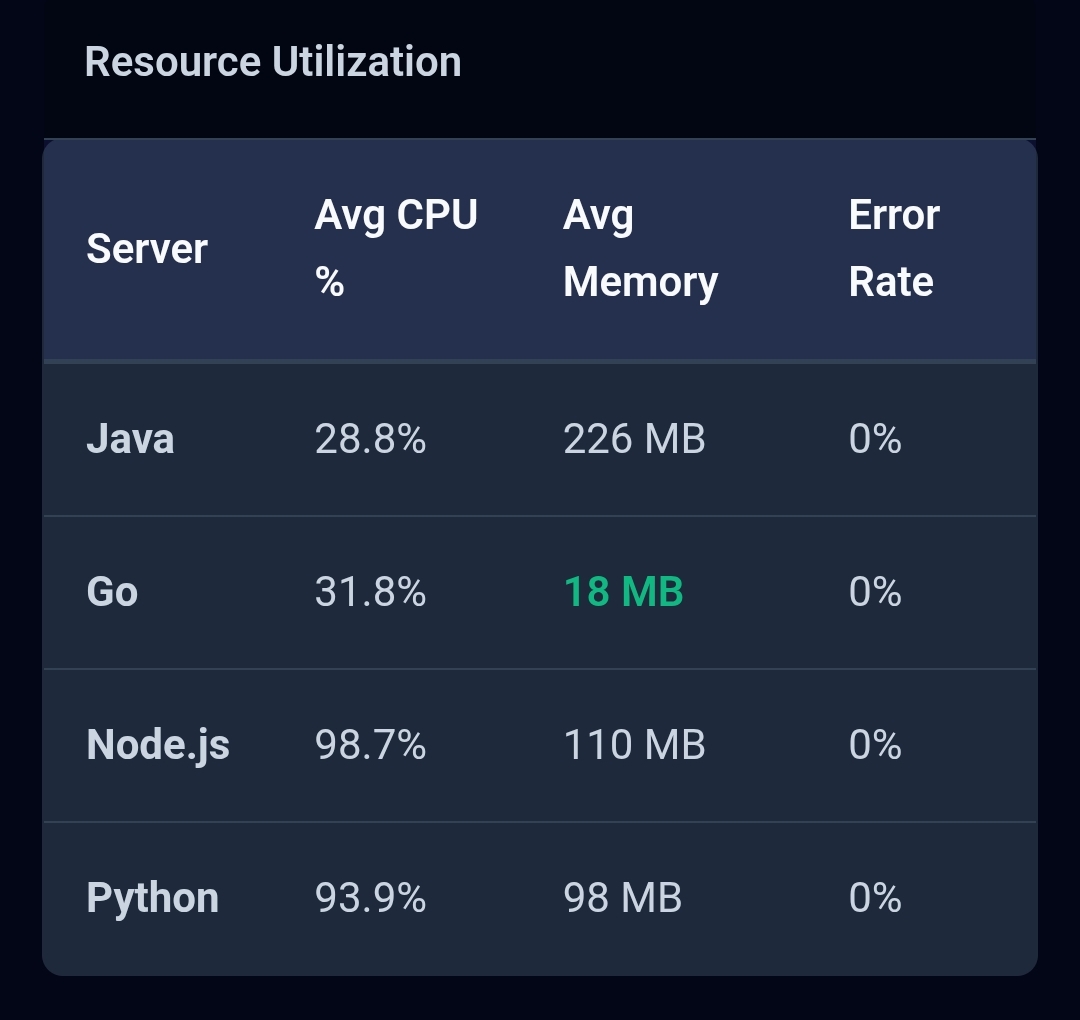
Task: Click Python's 93.9% CPU value
Action: pos(370,898)
